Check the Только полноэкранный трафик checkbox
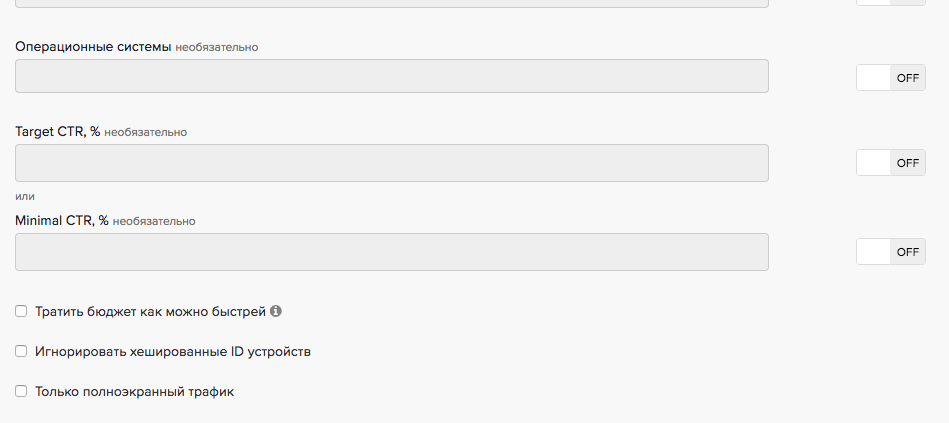 tap(21, 392)
